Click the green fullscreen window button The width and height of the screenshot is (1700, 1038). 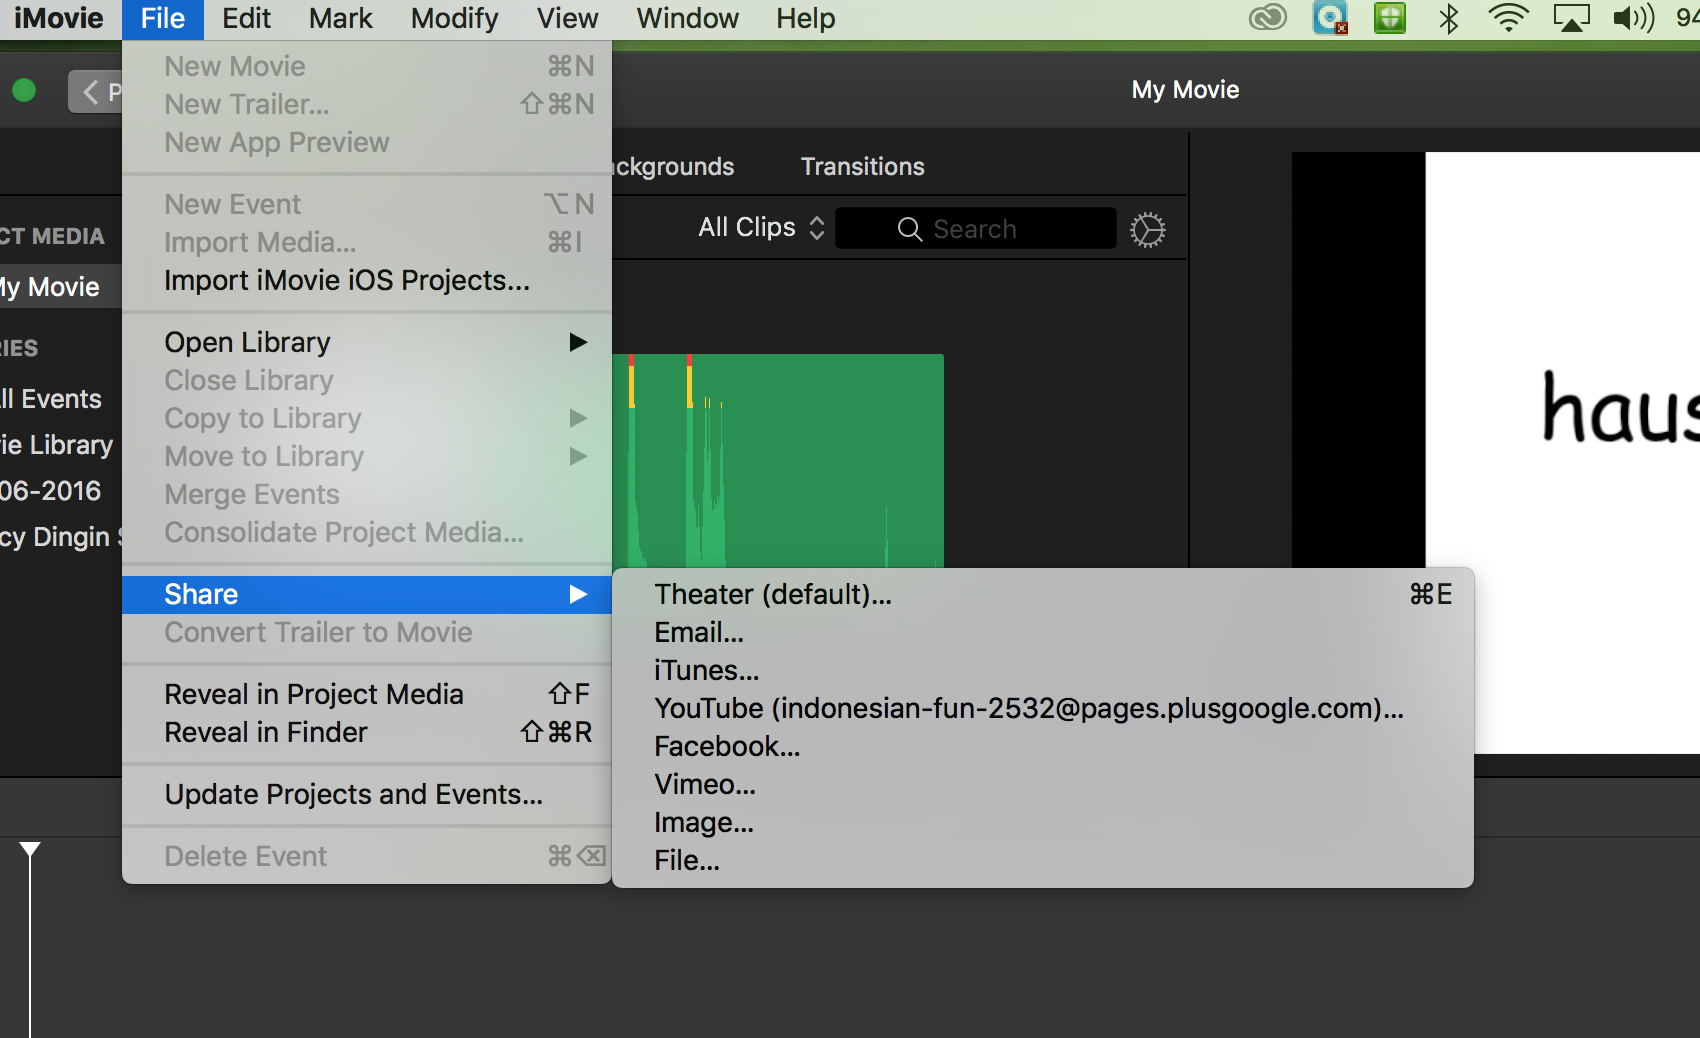[24, 91]
